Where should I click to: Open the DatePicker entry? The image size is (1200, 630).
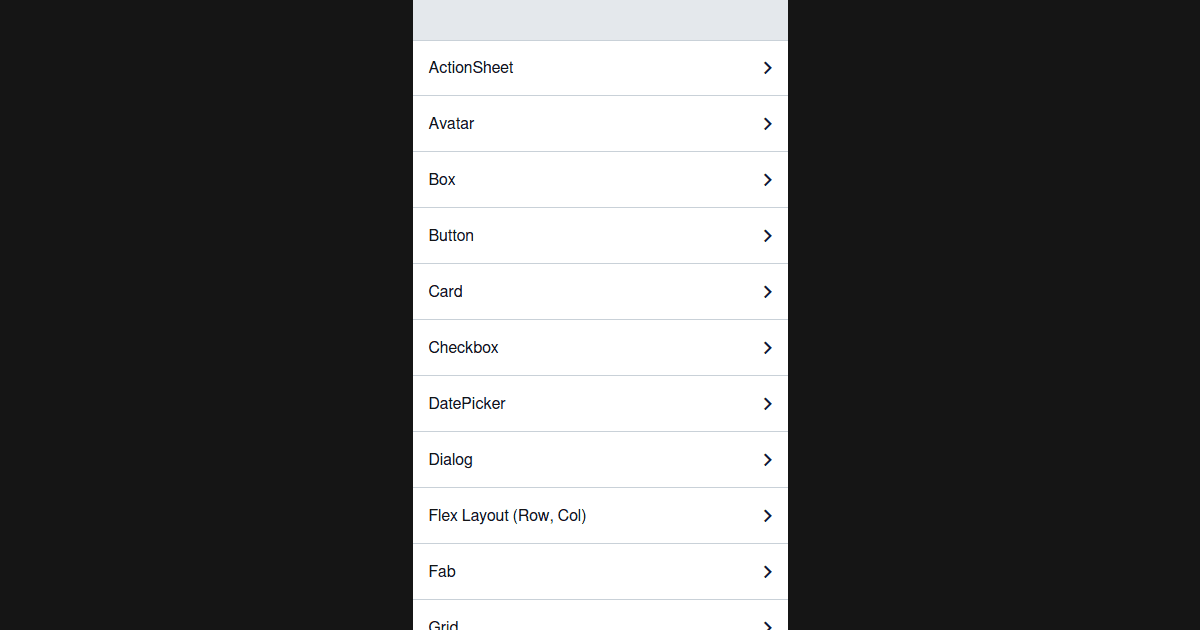coord(467,404)
